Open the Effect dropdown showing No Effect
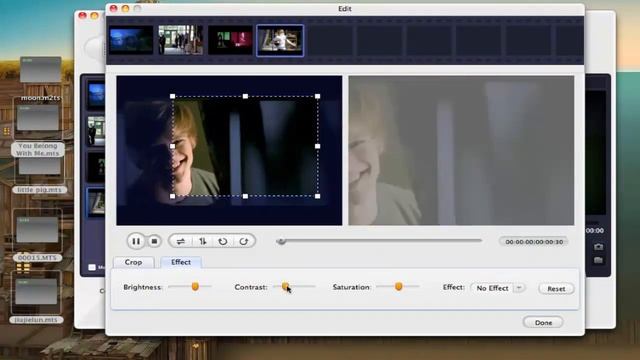The image size is (640, 360). [498, 288]
